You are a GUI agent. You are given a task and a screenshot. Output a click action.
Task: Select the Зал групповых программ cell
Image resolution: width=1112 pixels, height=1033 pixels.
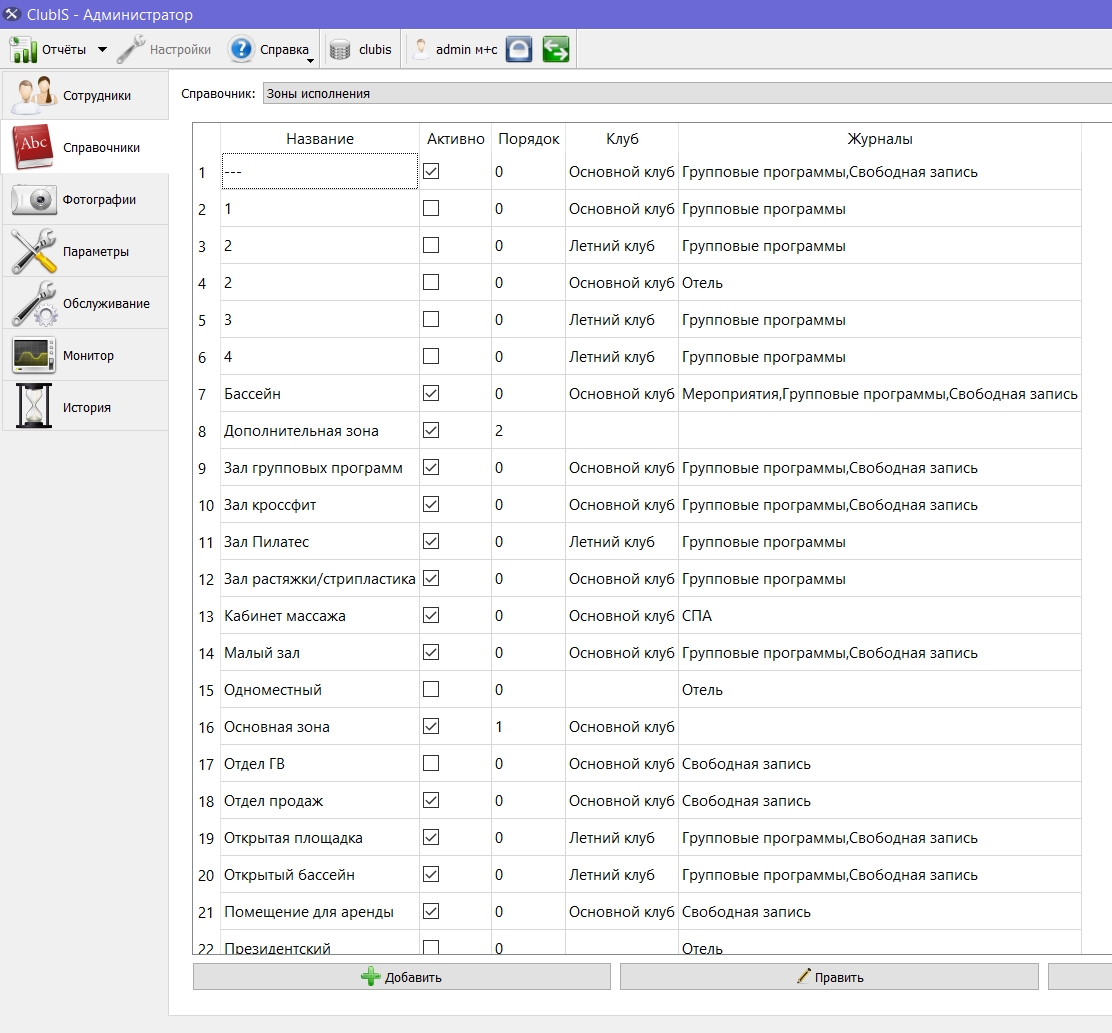pos(320,468)
